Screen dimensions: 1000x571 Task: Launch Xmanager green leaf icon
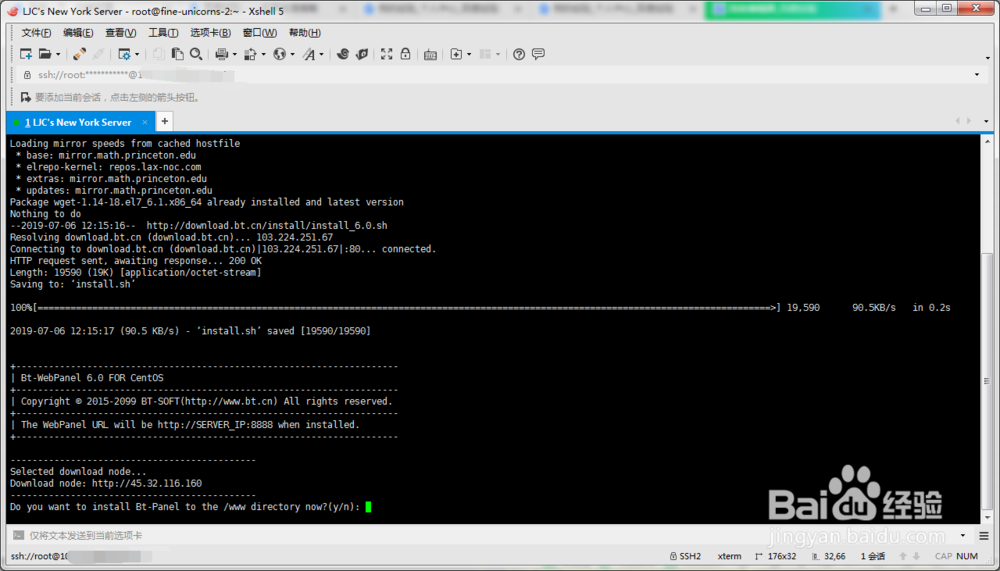tap(362, 54)
